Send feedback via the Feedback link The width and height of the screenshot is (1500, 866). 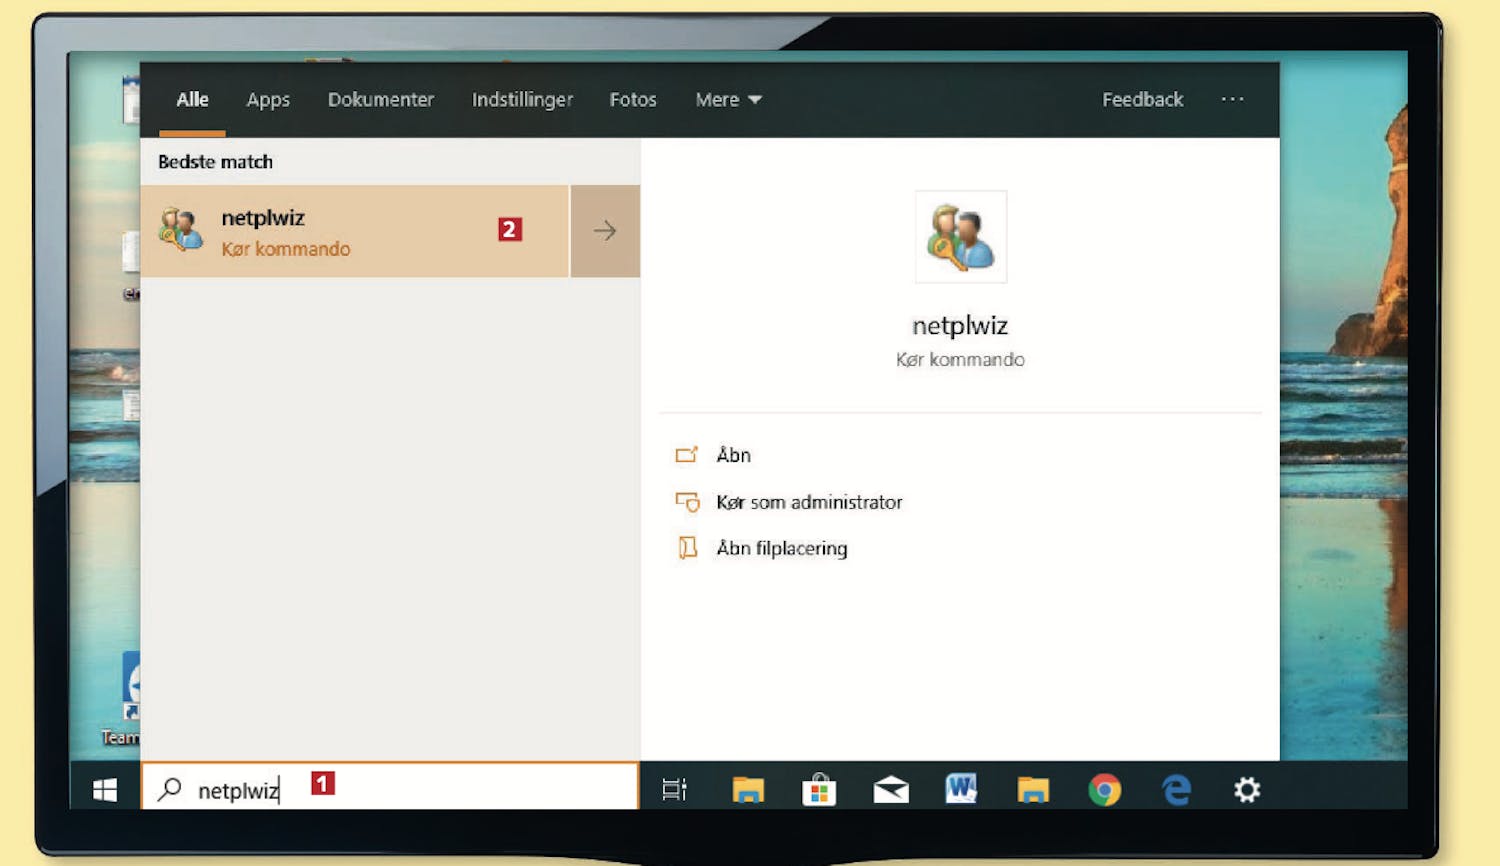point(1142,100)
